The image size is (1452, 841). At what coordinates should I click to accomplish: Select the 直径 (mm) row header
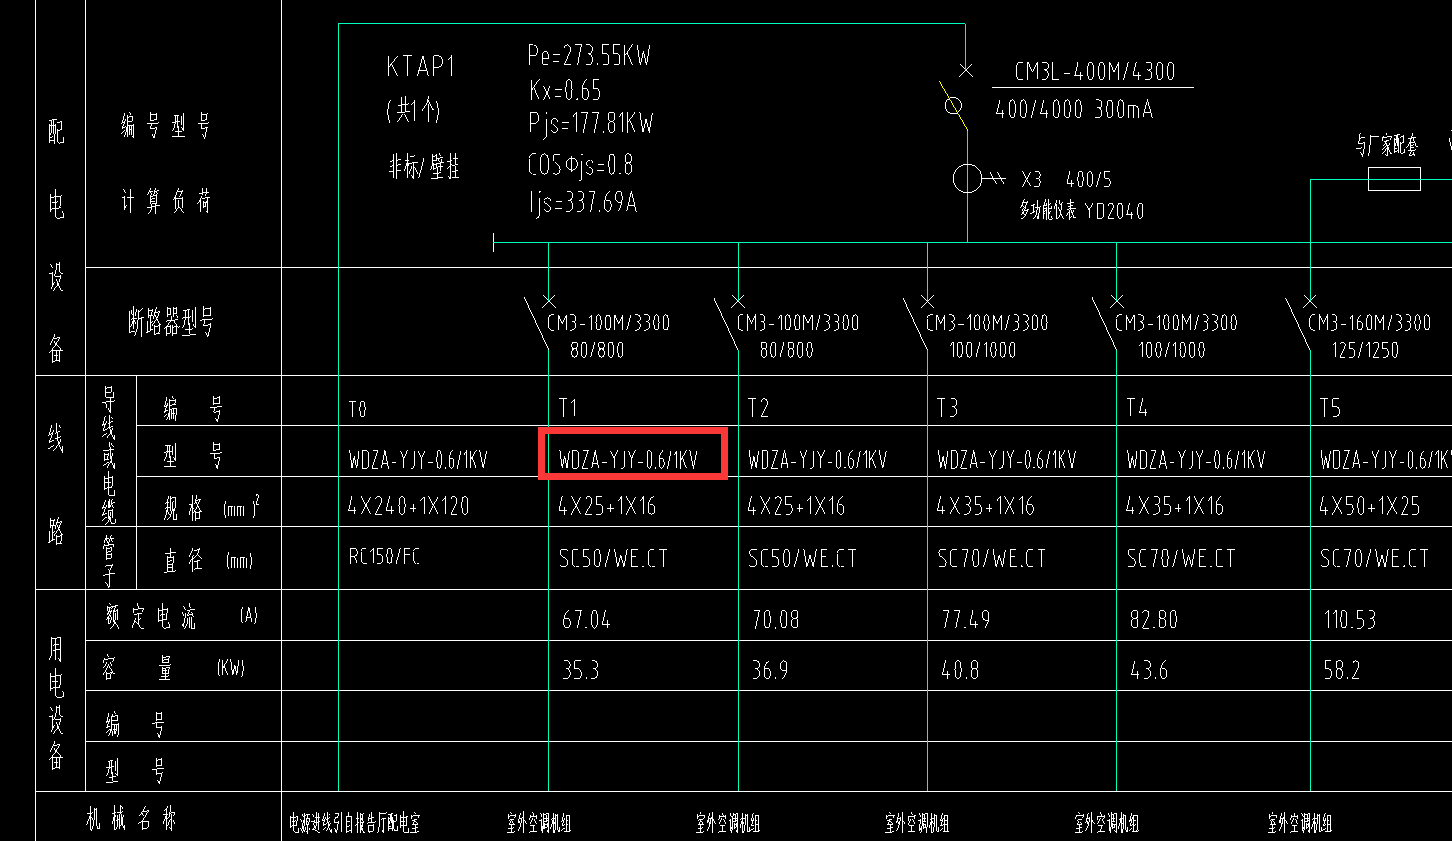point(208,560)
